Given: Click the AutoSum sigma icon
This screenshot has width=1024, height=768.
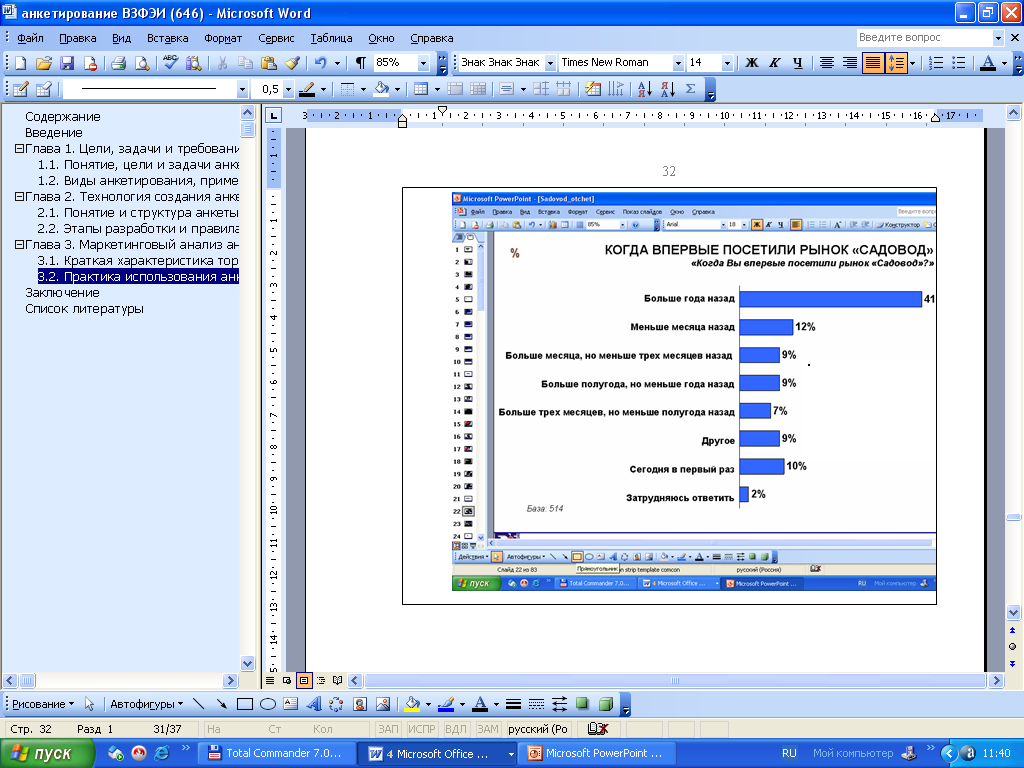Looking at the screenshot, I should (690, 89).
